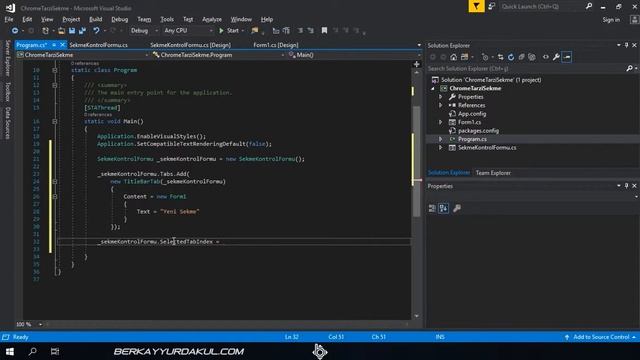Click the Uncomment selected lines icon
This screenshot has height=360, width=640.
click(311, 31)
